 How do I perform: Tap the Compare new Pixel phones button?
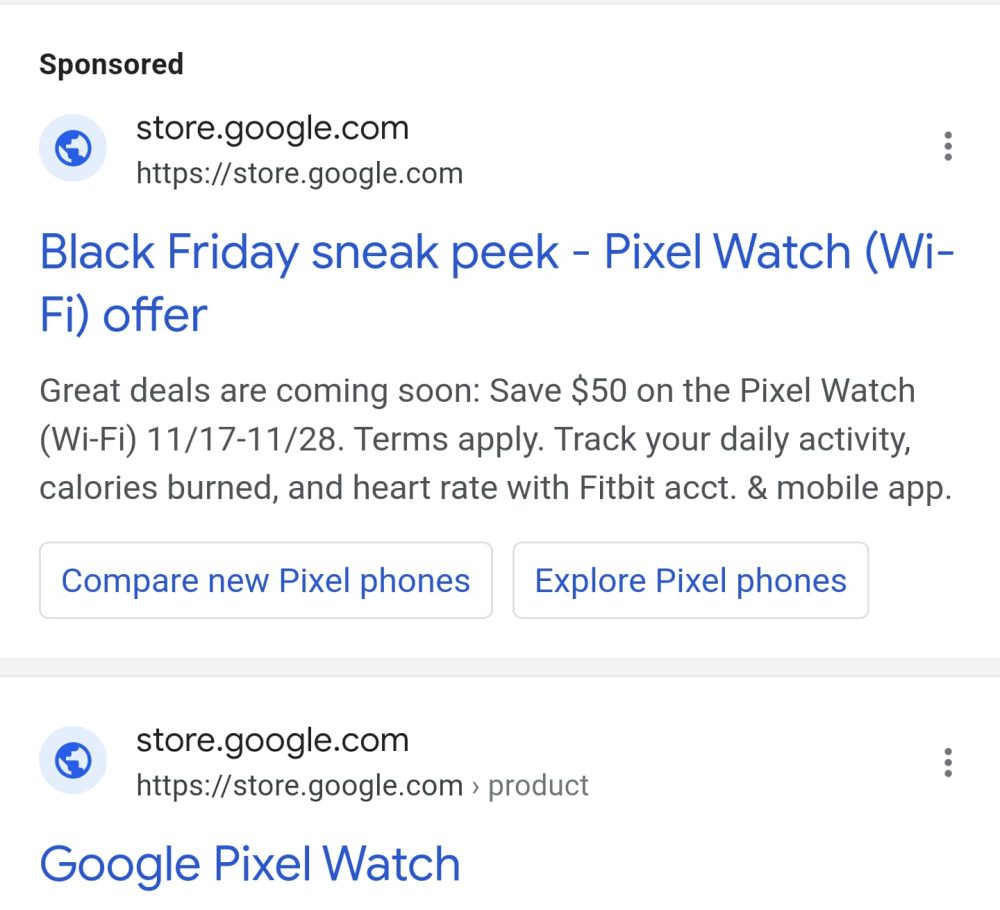[x=265, y=581]
